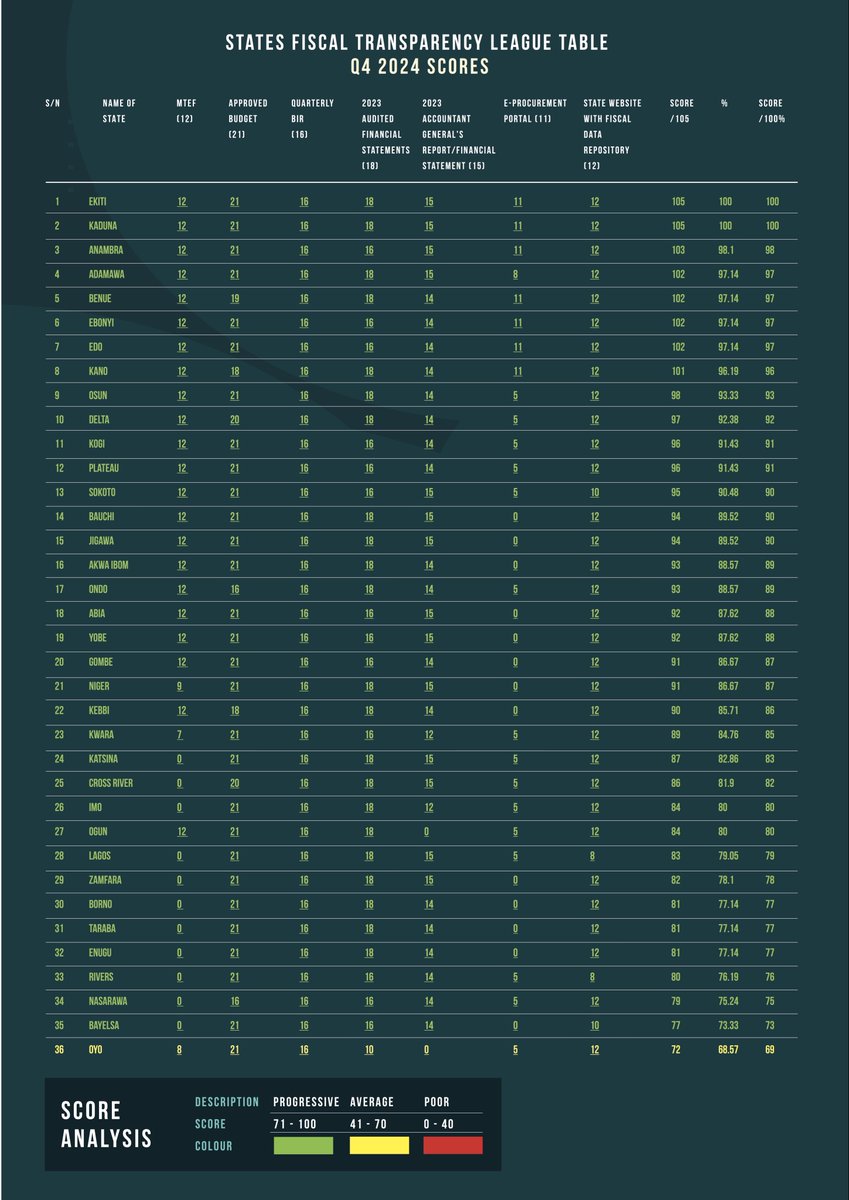The height and width of the screenshot is (1200, 849).
Task: Click the '71 - 100' score range
Action: pos(295,1124)
